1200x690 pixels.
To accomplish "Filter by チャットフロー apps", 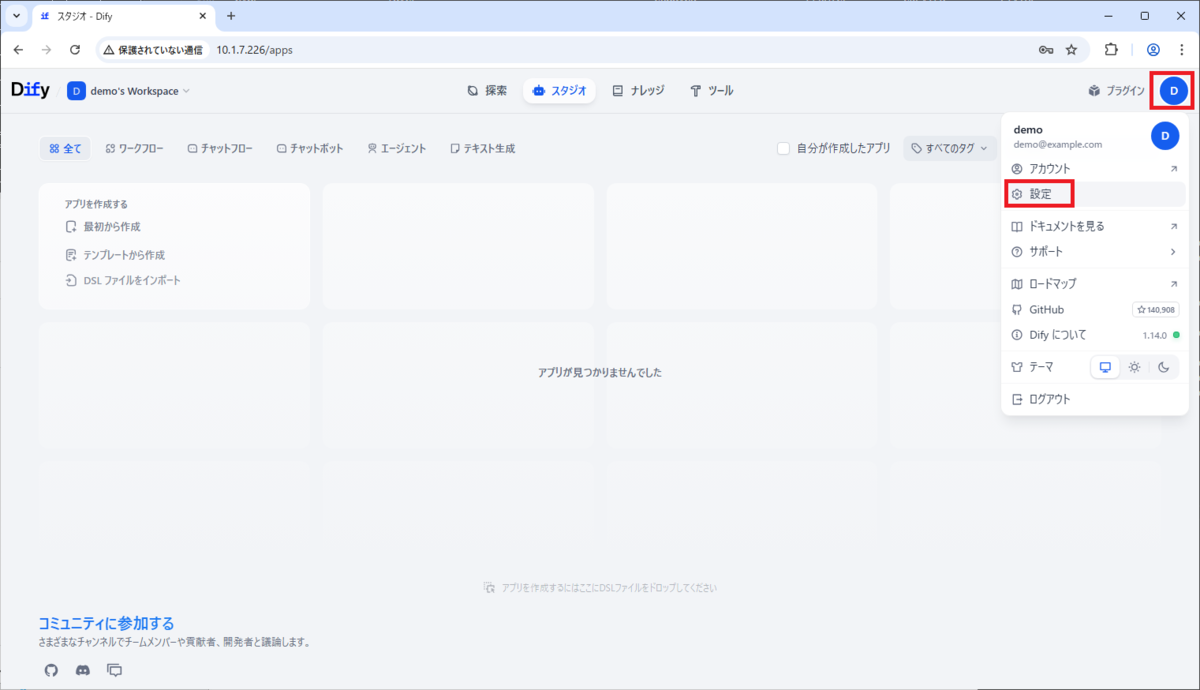I will (220, 148).
